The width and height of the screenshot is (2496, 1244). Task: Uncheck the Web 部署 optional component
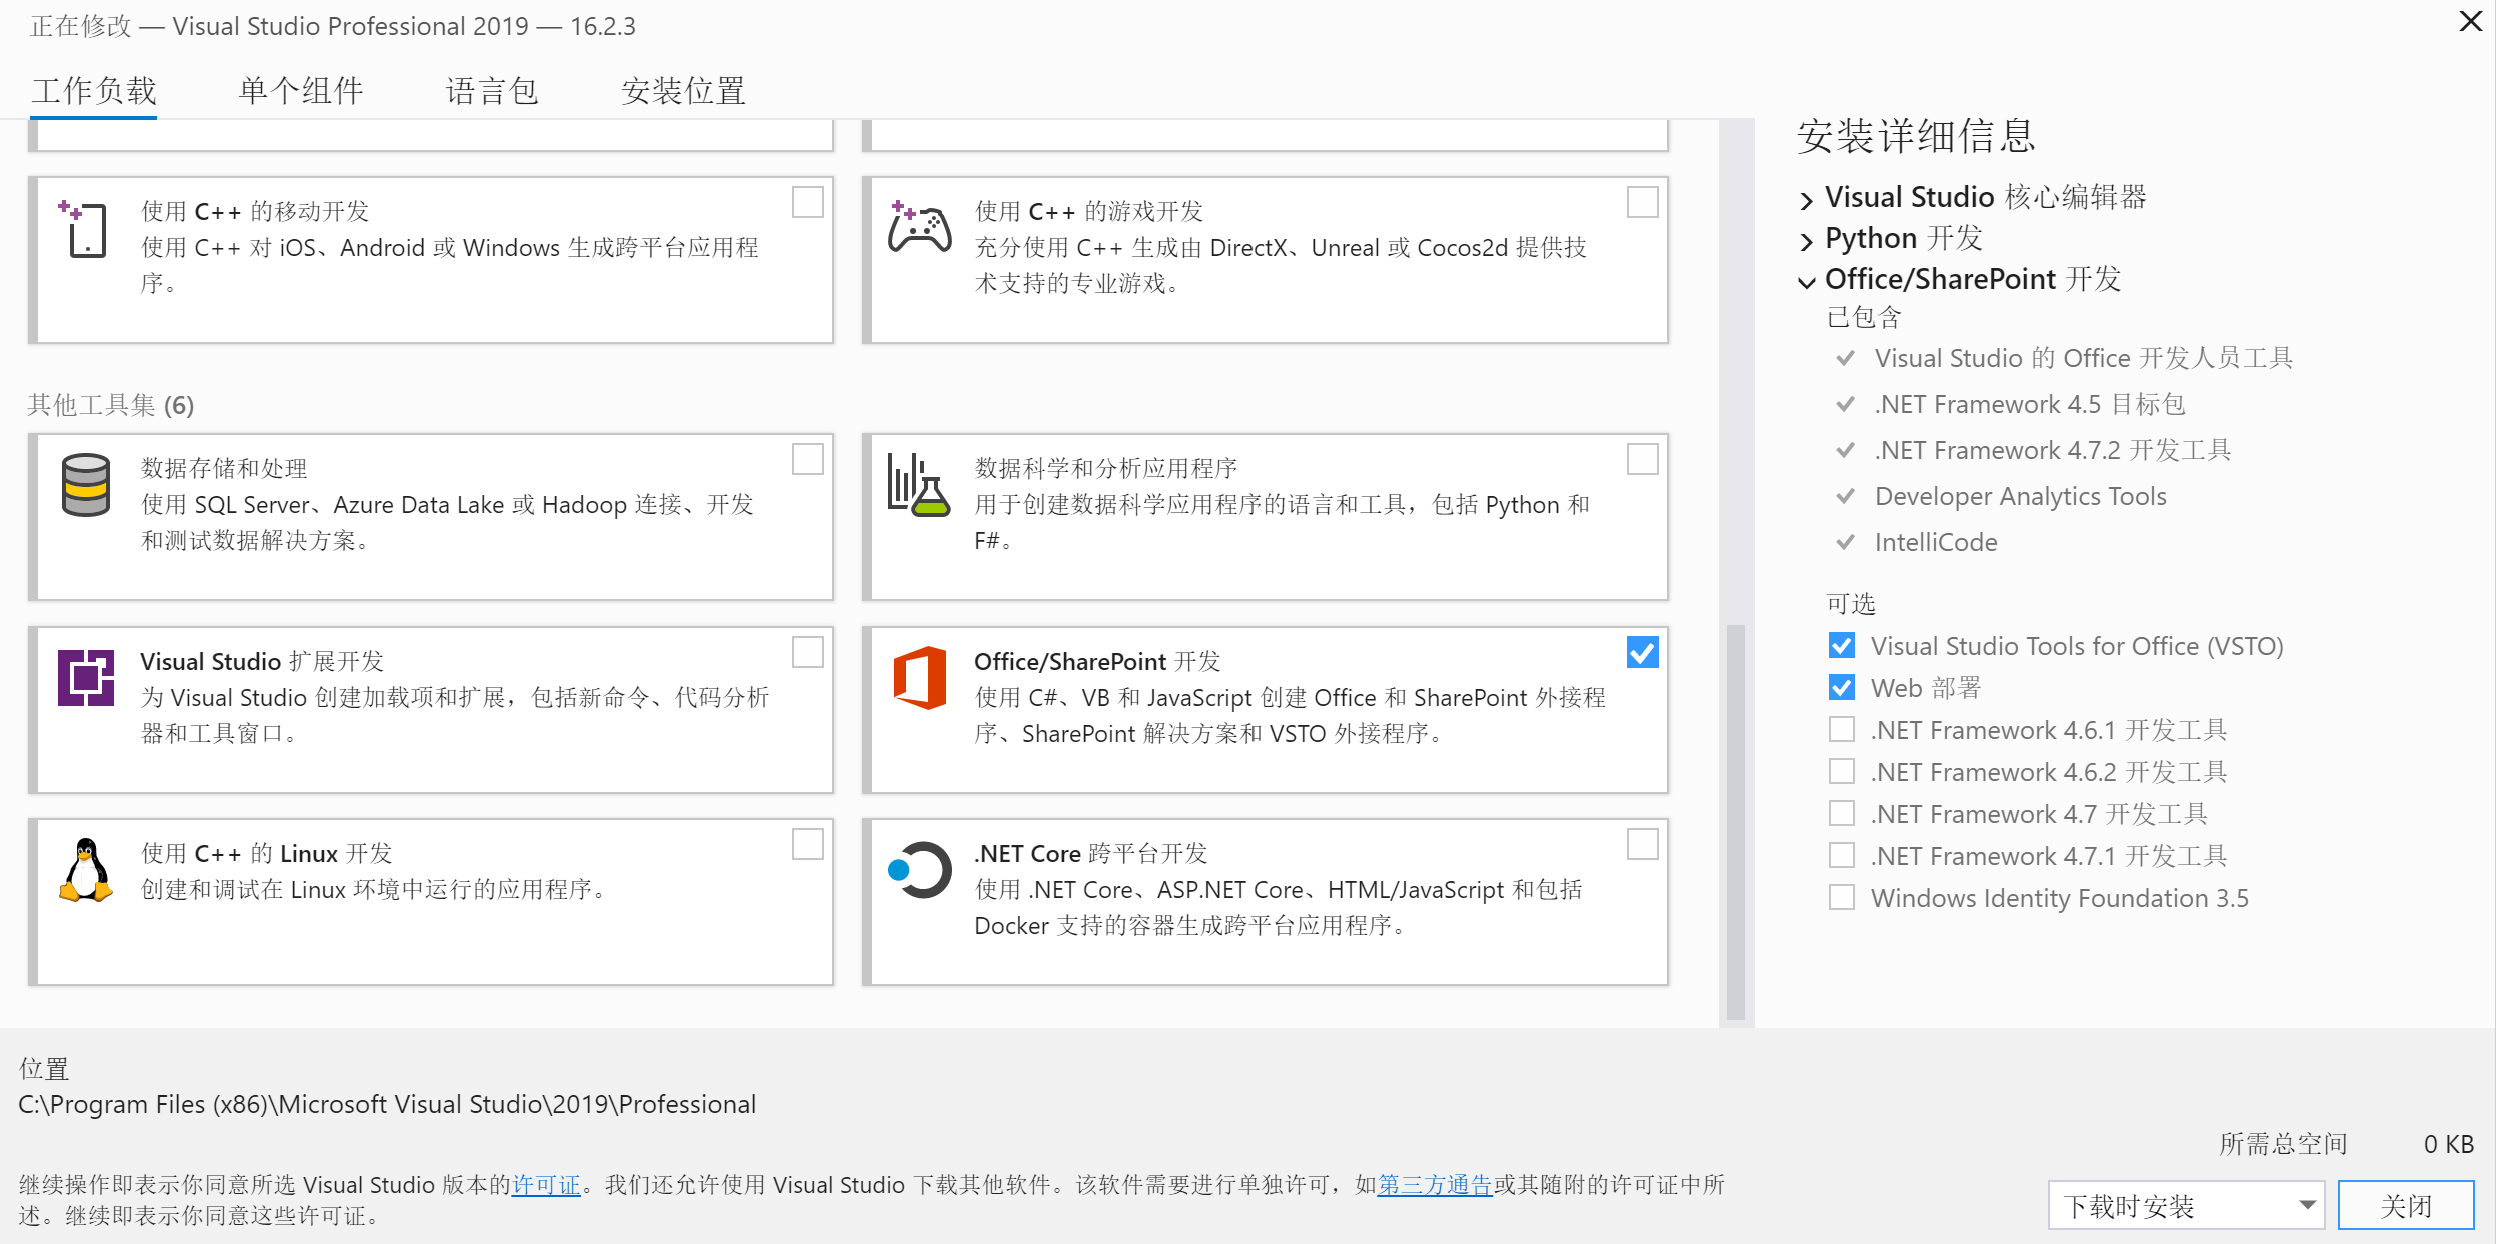tap(1841, 688)
